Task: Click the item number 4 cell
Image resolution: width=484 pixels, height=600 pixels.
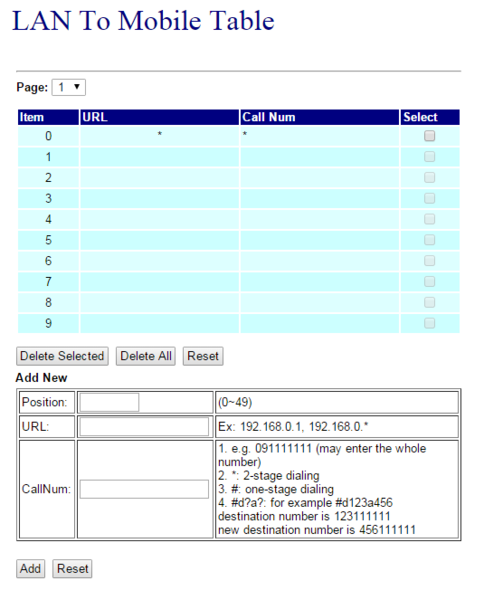Action: pyautogui.click(x=48, y=219)
